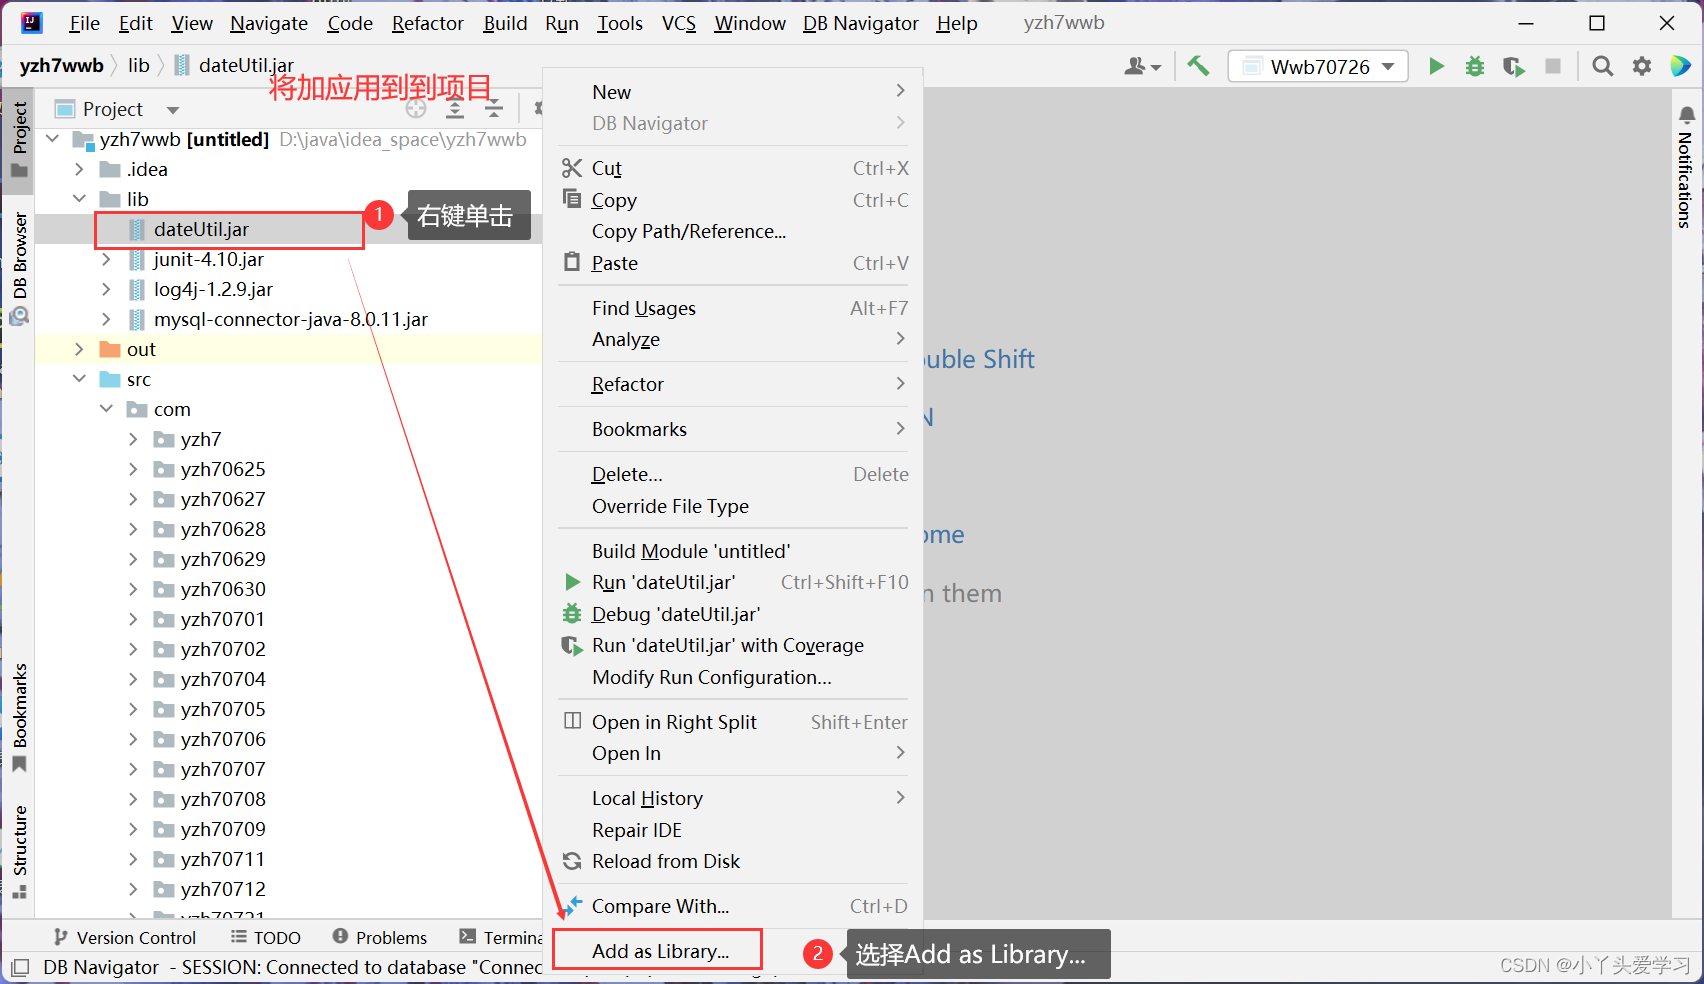The width and height of the screenshot is (1704, 984).
Task: Click the Build project hammer icon
Action: coord(1198,66)
